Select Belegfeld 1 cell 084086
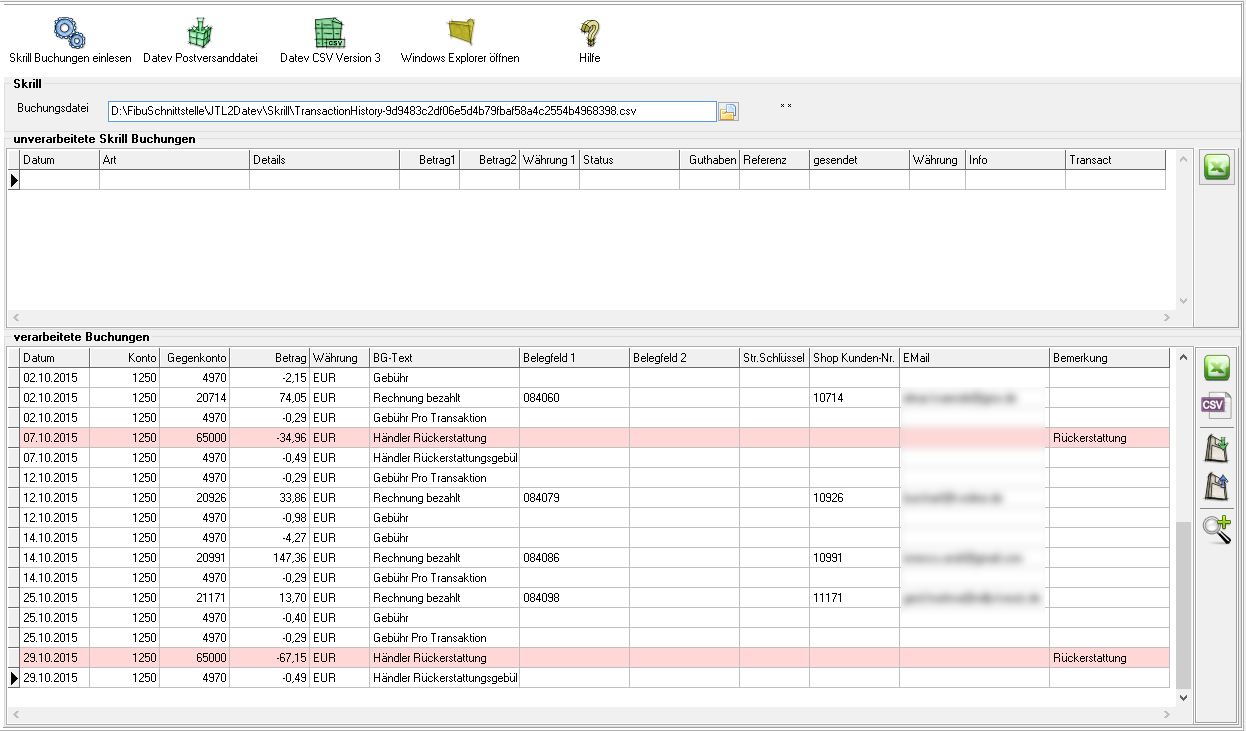Screen dimensions: 1246x731 541,558
